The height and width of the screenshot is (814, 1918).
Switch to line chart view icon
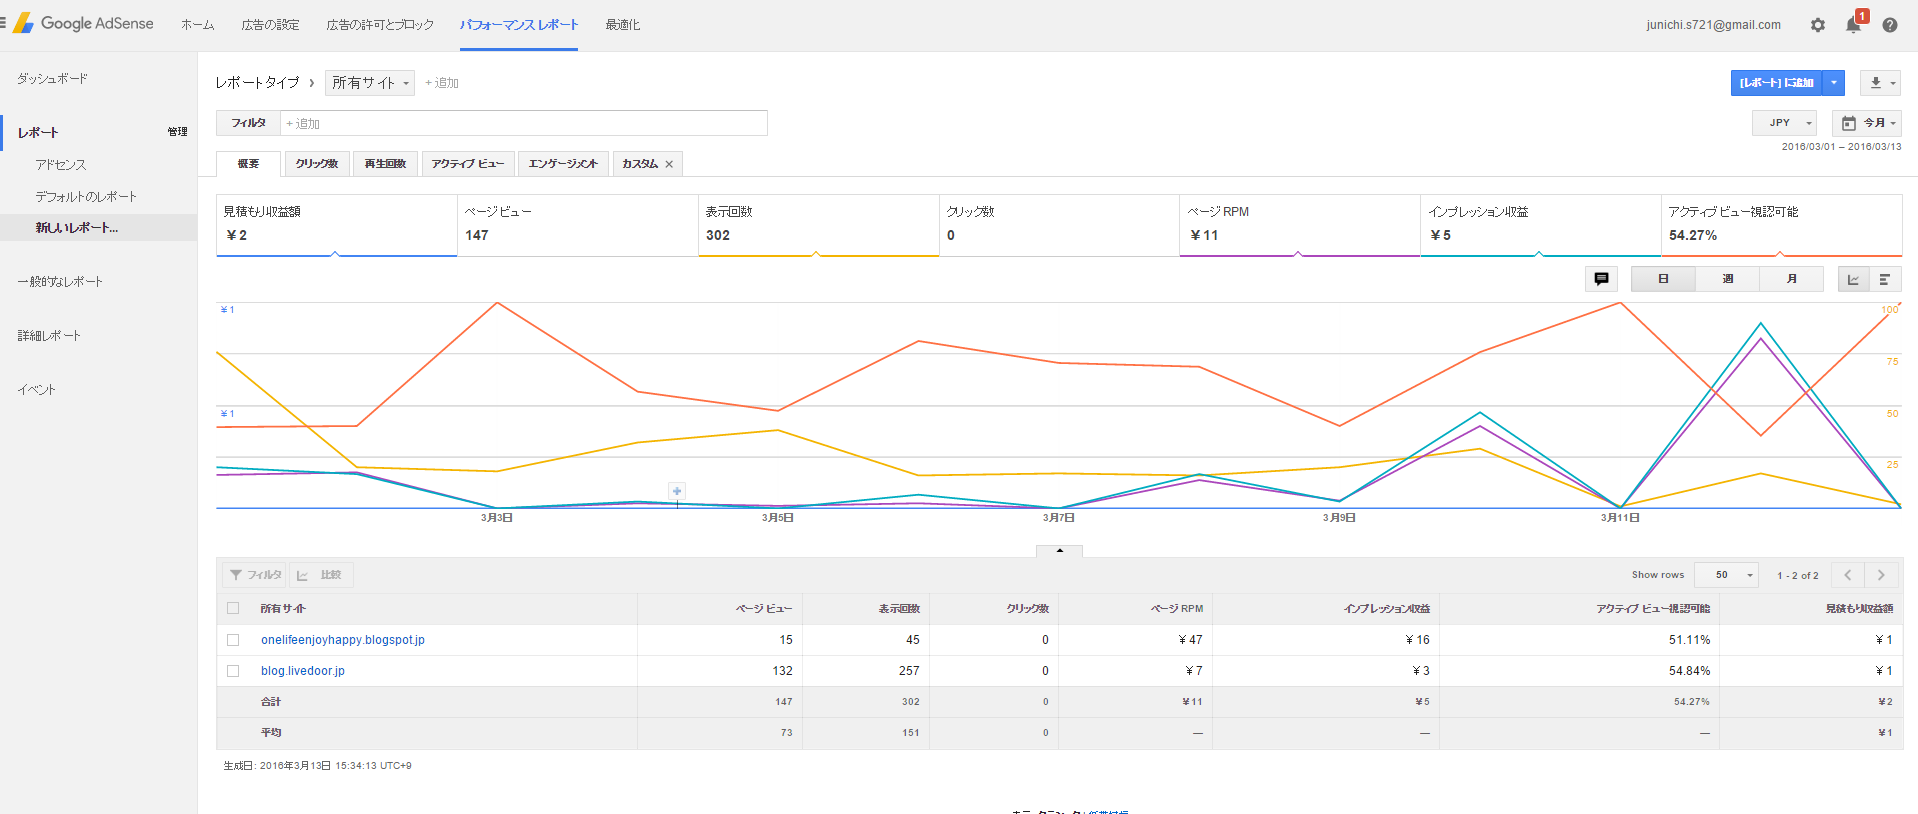tap(1854, 279)
